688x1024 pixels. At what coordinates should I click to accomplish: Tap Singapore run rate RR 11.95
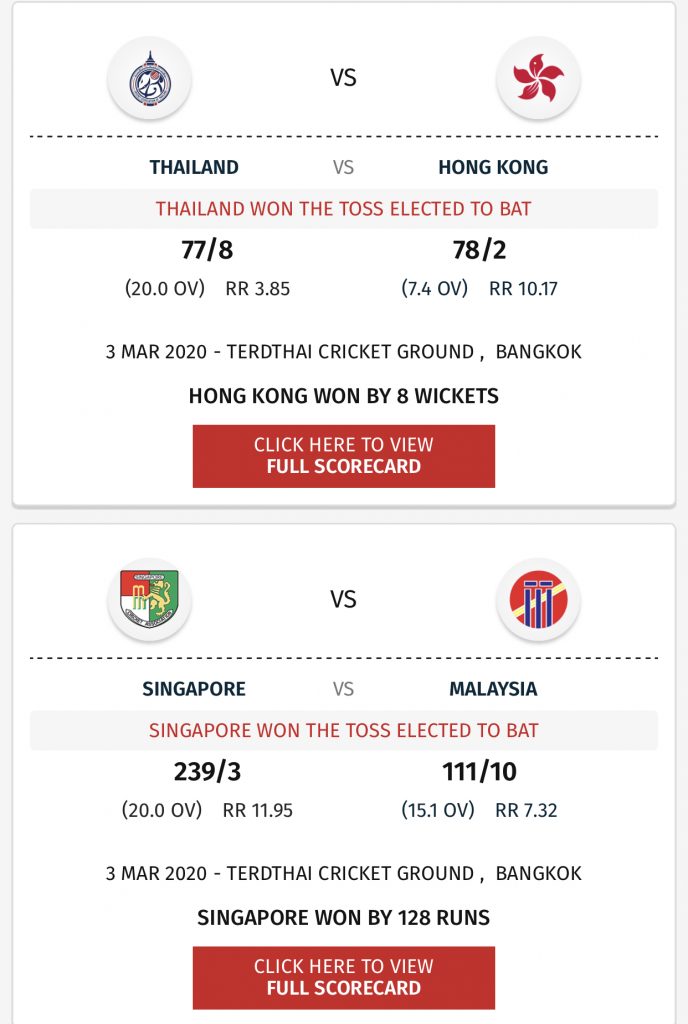pos(258,810)
